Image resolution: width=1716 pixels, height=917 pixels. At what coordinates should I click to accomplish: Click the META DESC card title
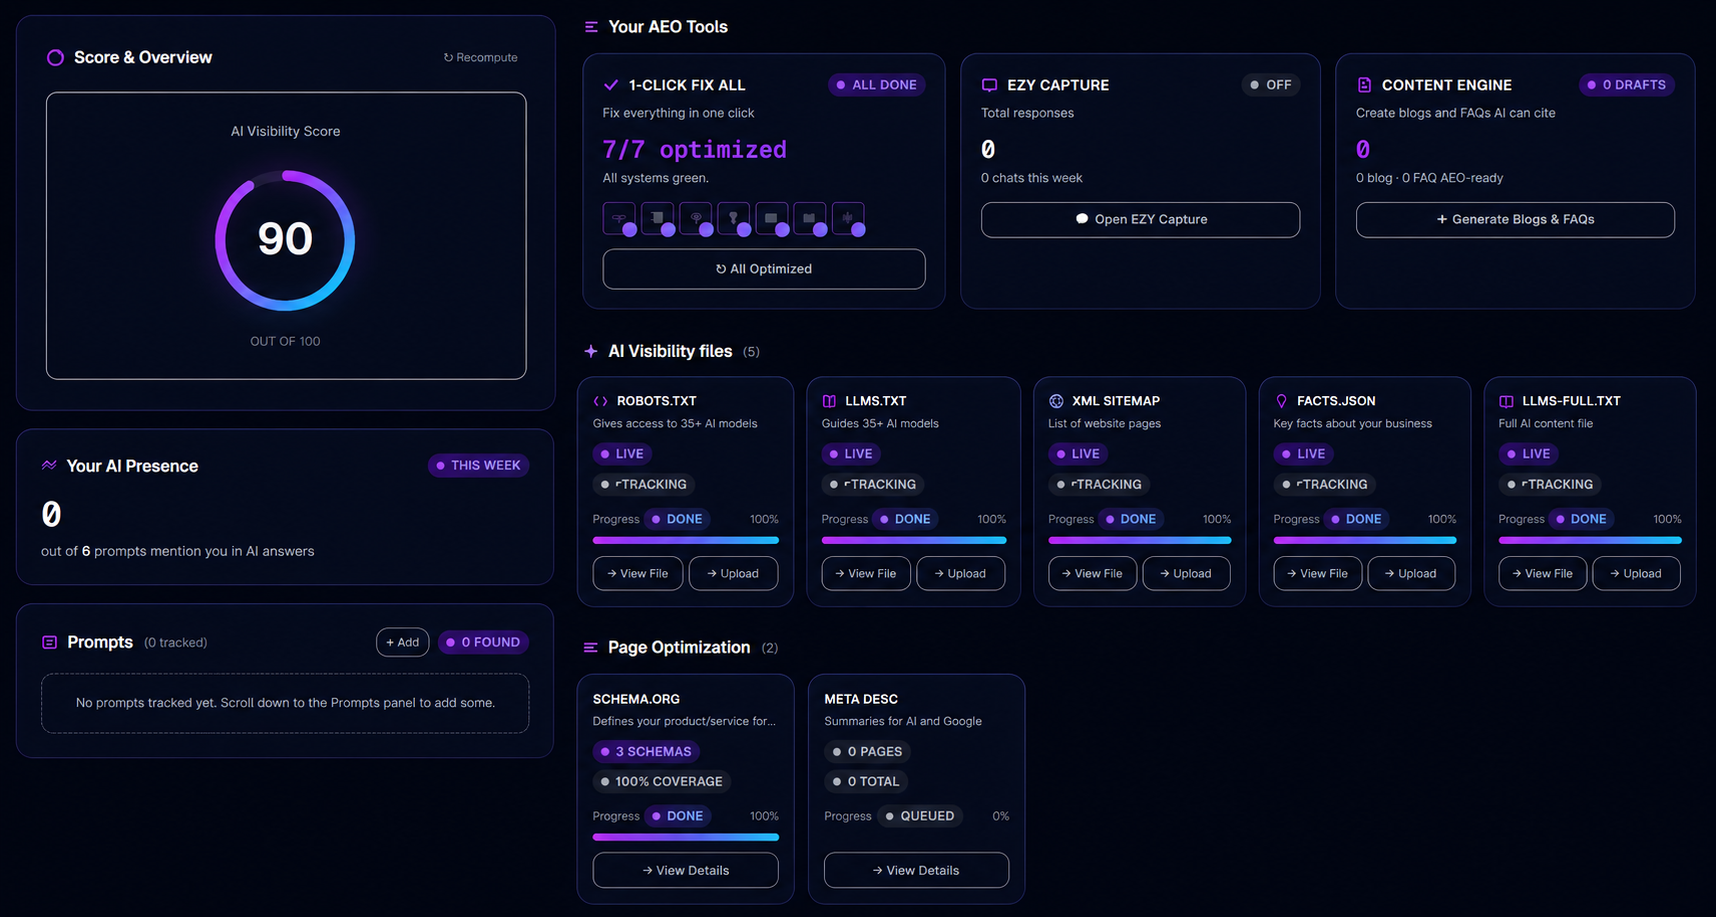click(x=861, y=699)
